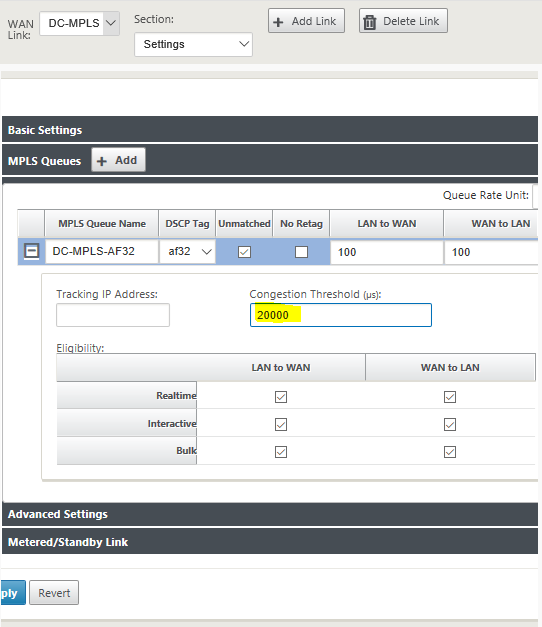Enable the No Retag checkbox
The image size is (542, 627).
[x=301, y=252]
